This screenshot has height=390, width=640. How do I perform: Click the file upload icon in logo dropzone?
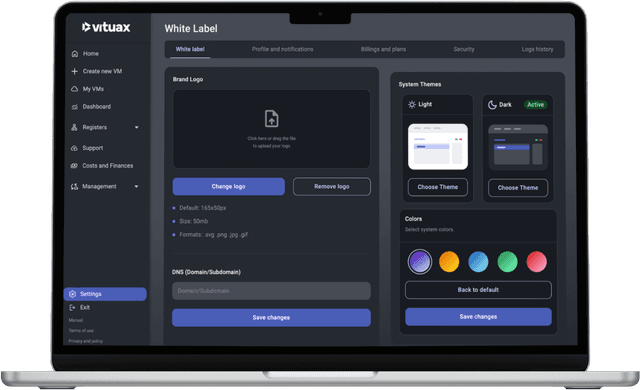point(271,119)
